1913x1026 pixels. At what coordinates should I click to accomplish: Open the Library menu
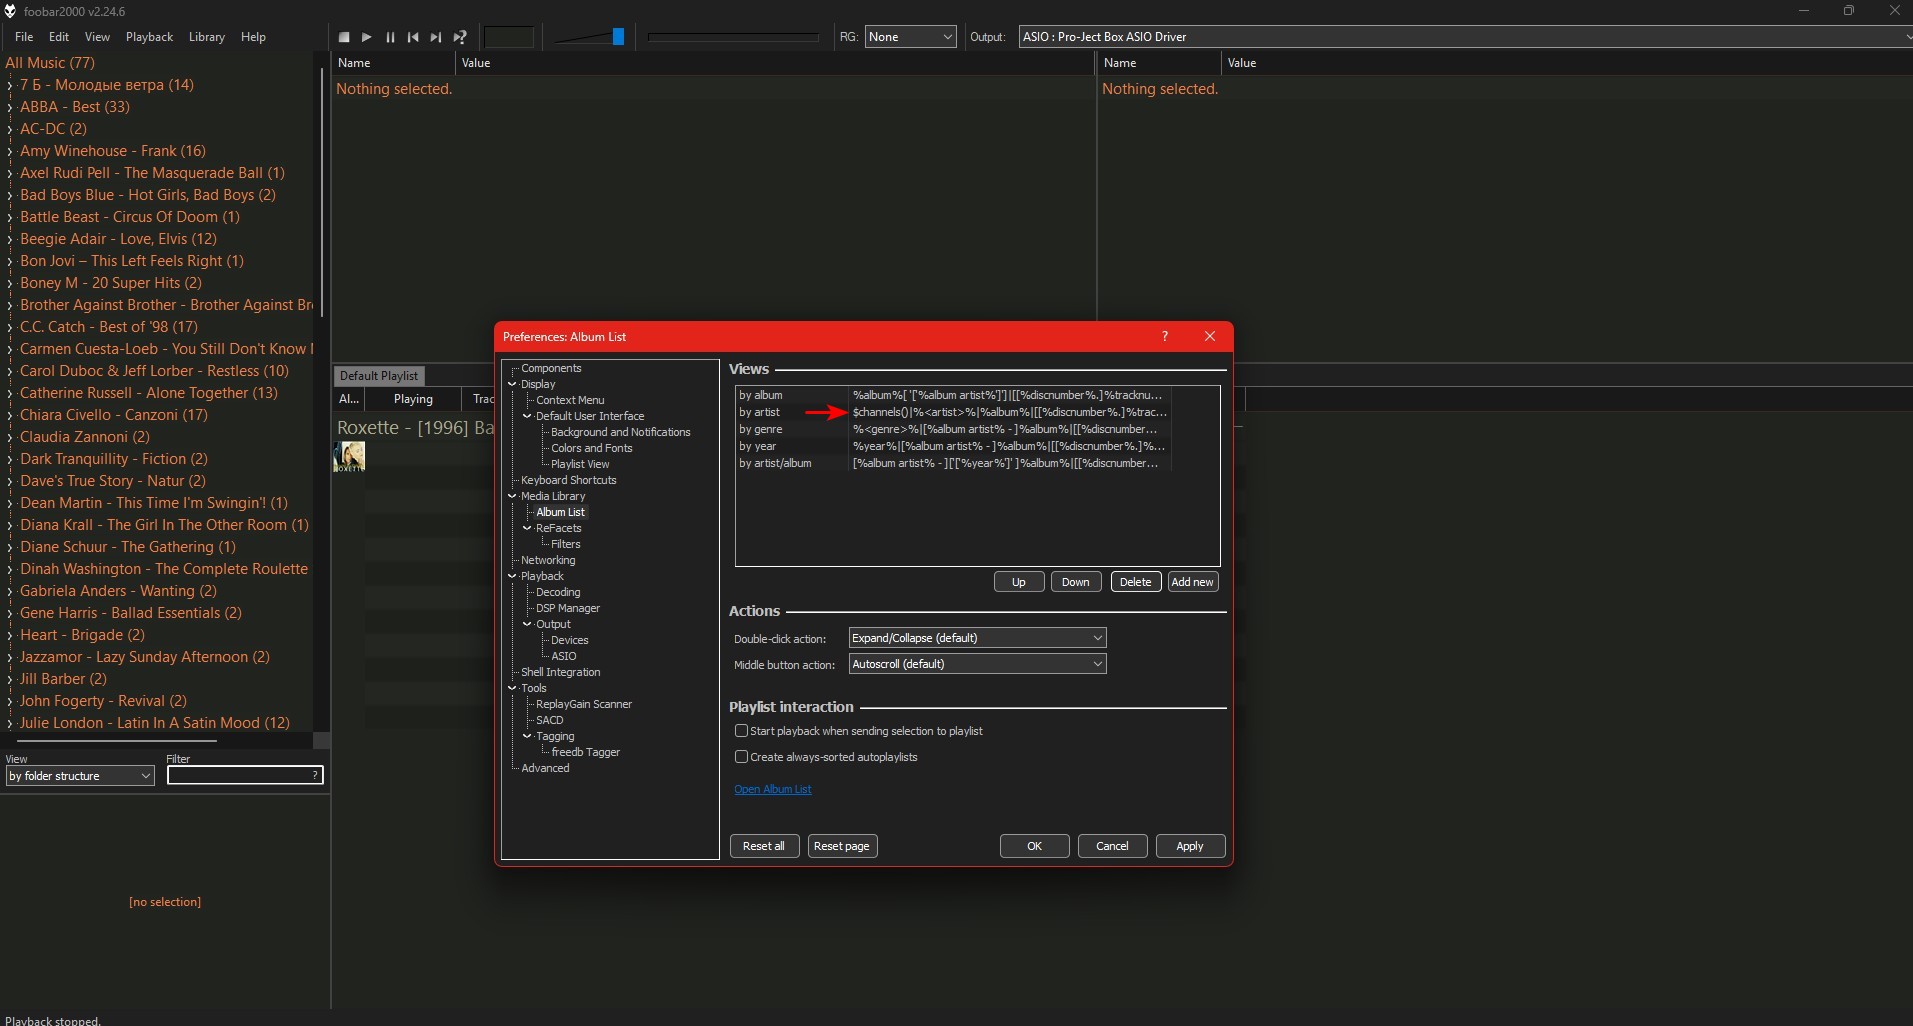click(x=206, y=37)
